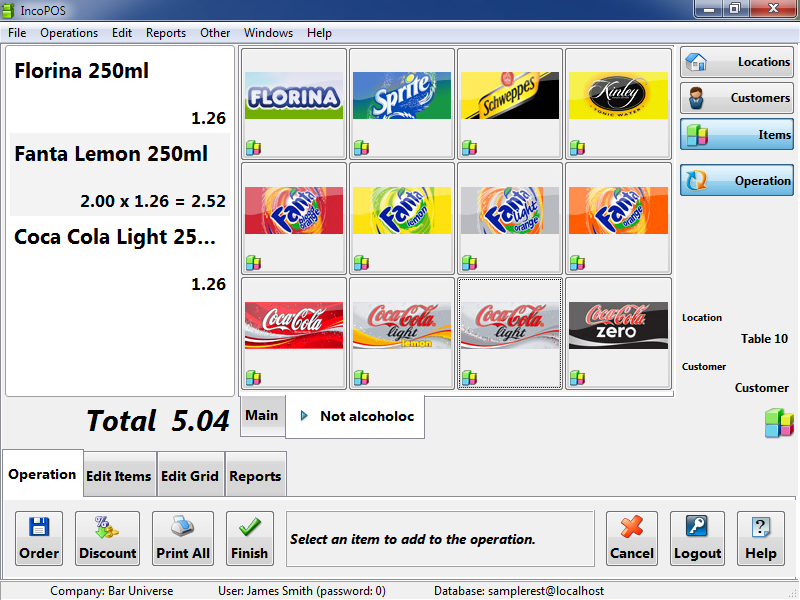Screen dimensions: 800x600
Task: Click Database: samplerest@localhost status entry
Action: coord(519,591)
